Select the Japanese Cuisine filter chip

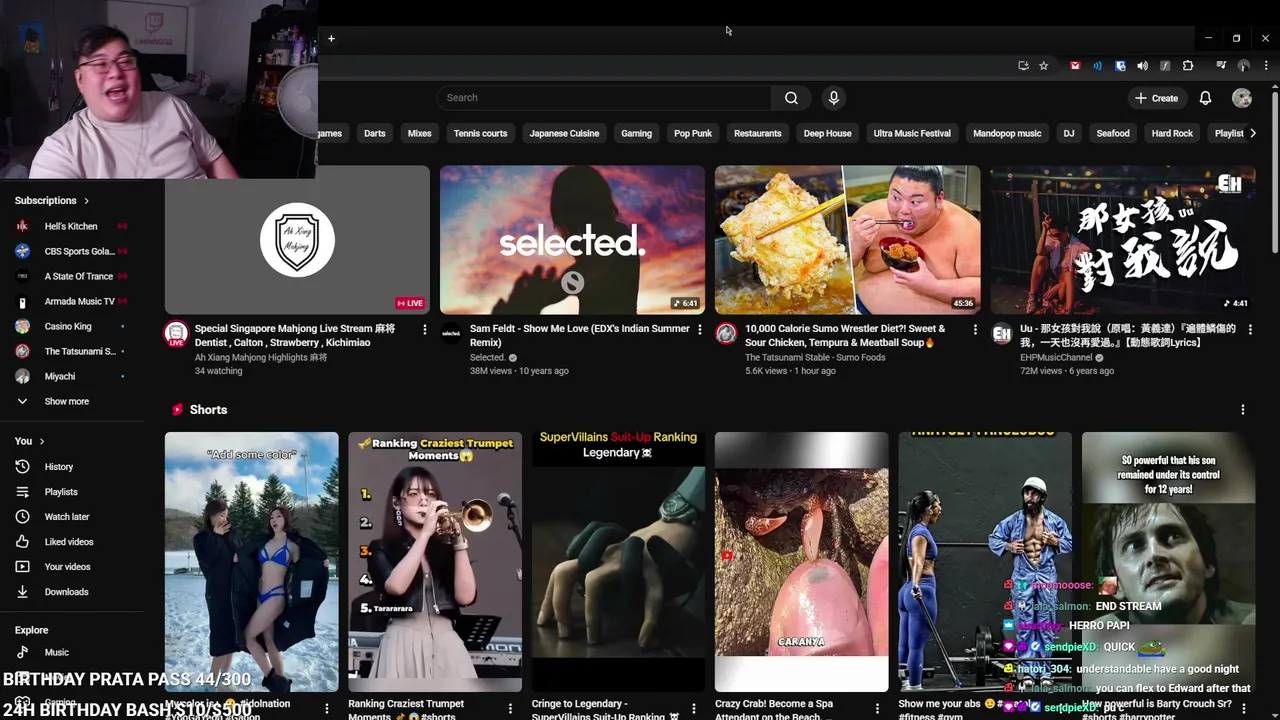click(564, 133)
